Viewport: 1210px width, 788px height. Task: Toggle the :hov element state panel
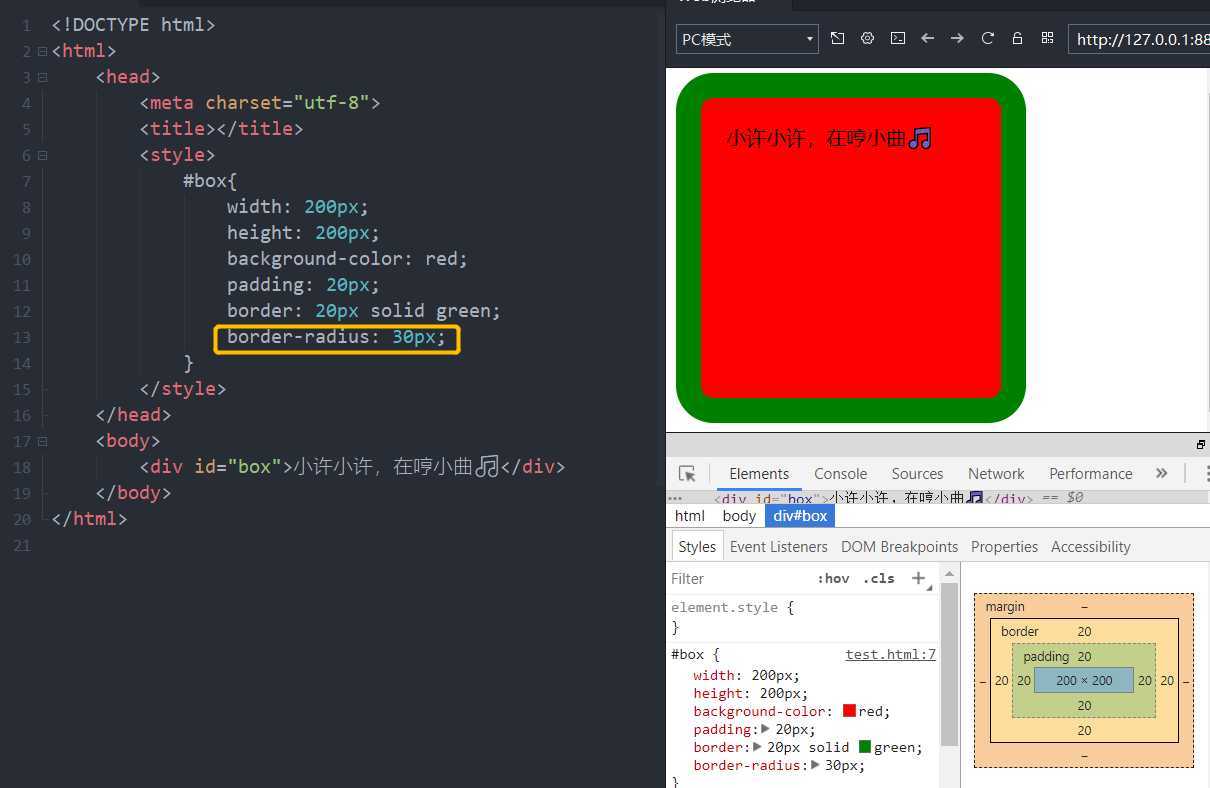coord(833,578)
